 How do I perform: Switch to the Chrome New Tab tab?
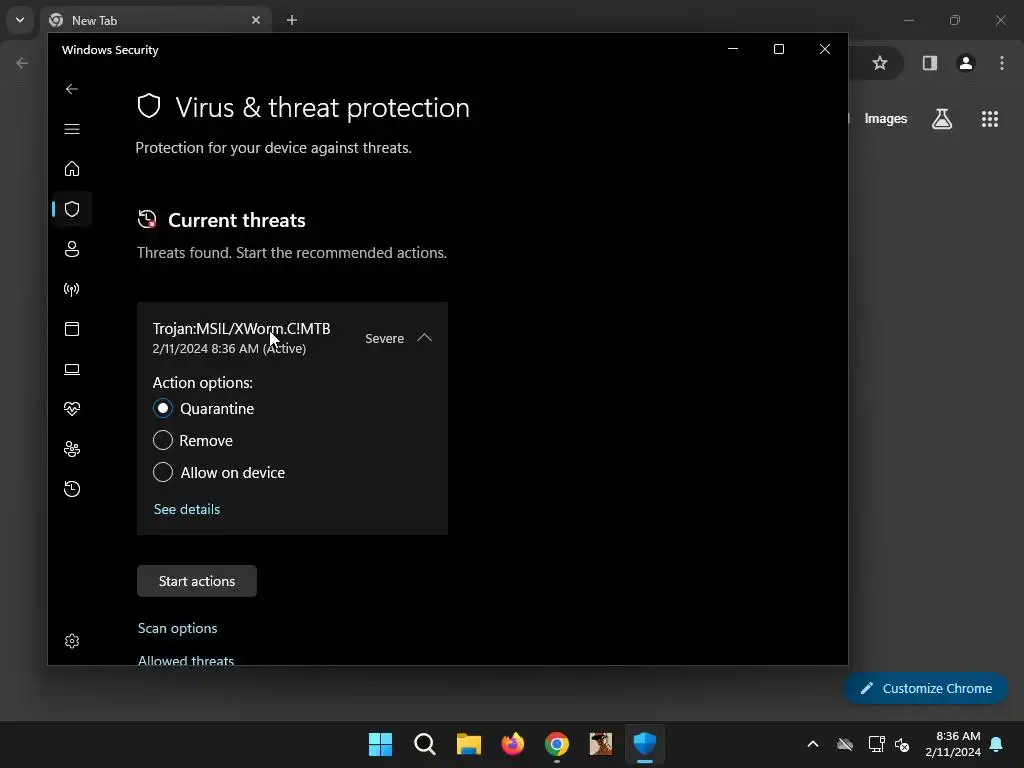155,20
